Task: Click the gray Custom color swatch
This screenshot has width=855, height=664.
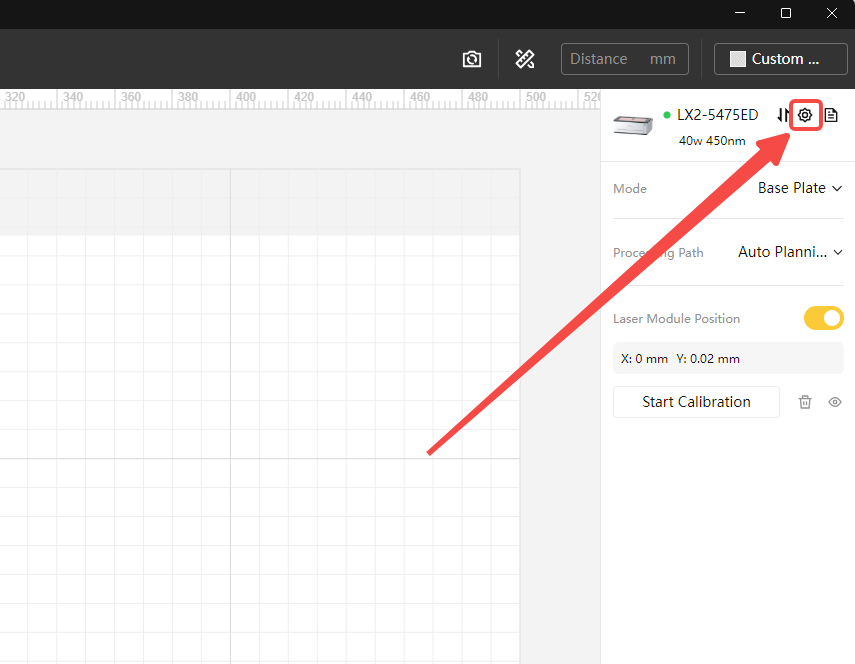Action: tap(737, 59)
